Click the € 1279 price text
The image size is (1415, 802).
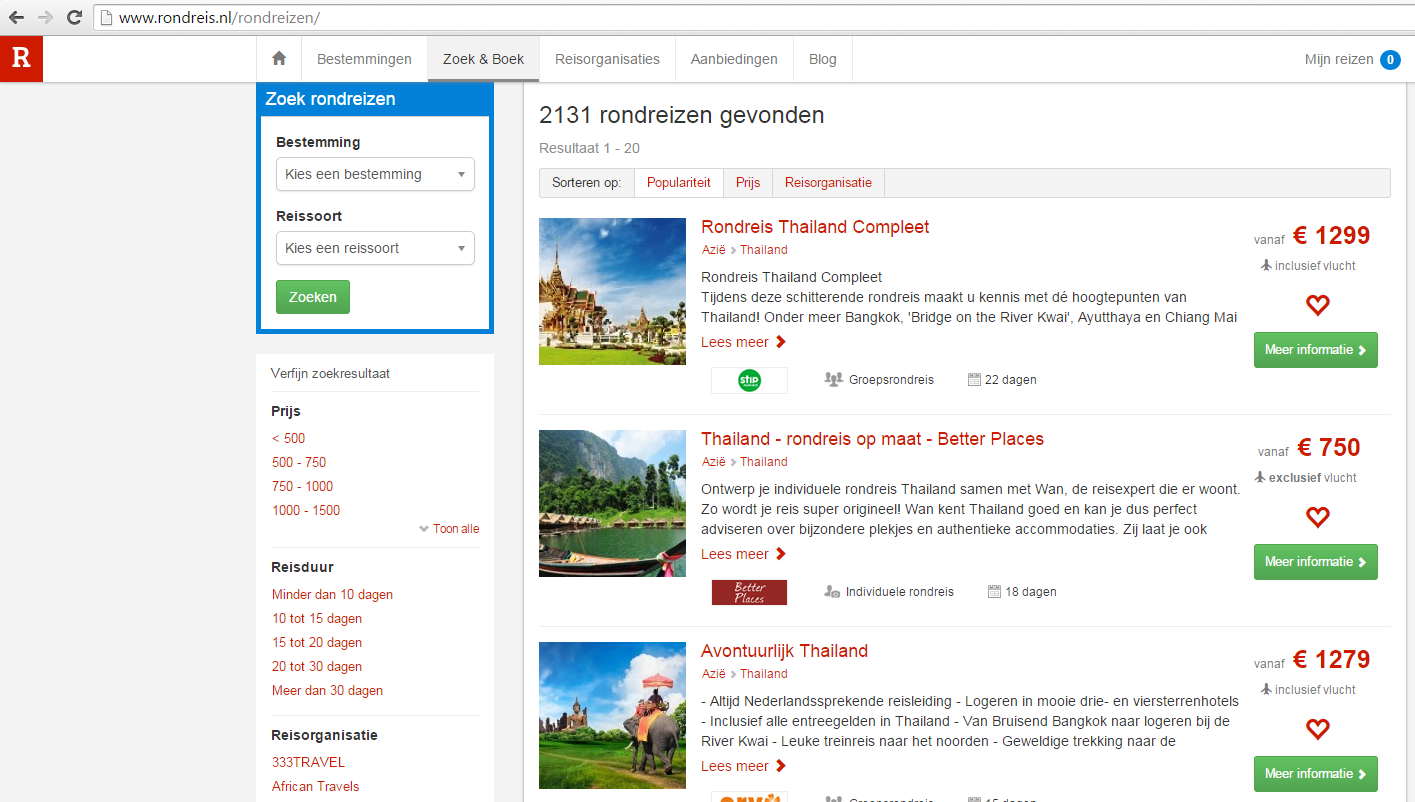(1331, 660)
